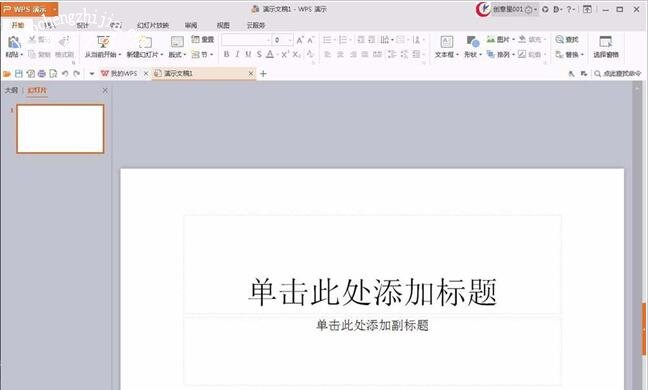The height and width of the screenshot is (390, 648).
Task: Click the Print icon in quick toolbar
Action: (42, 74)
